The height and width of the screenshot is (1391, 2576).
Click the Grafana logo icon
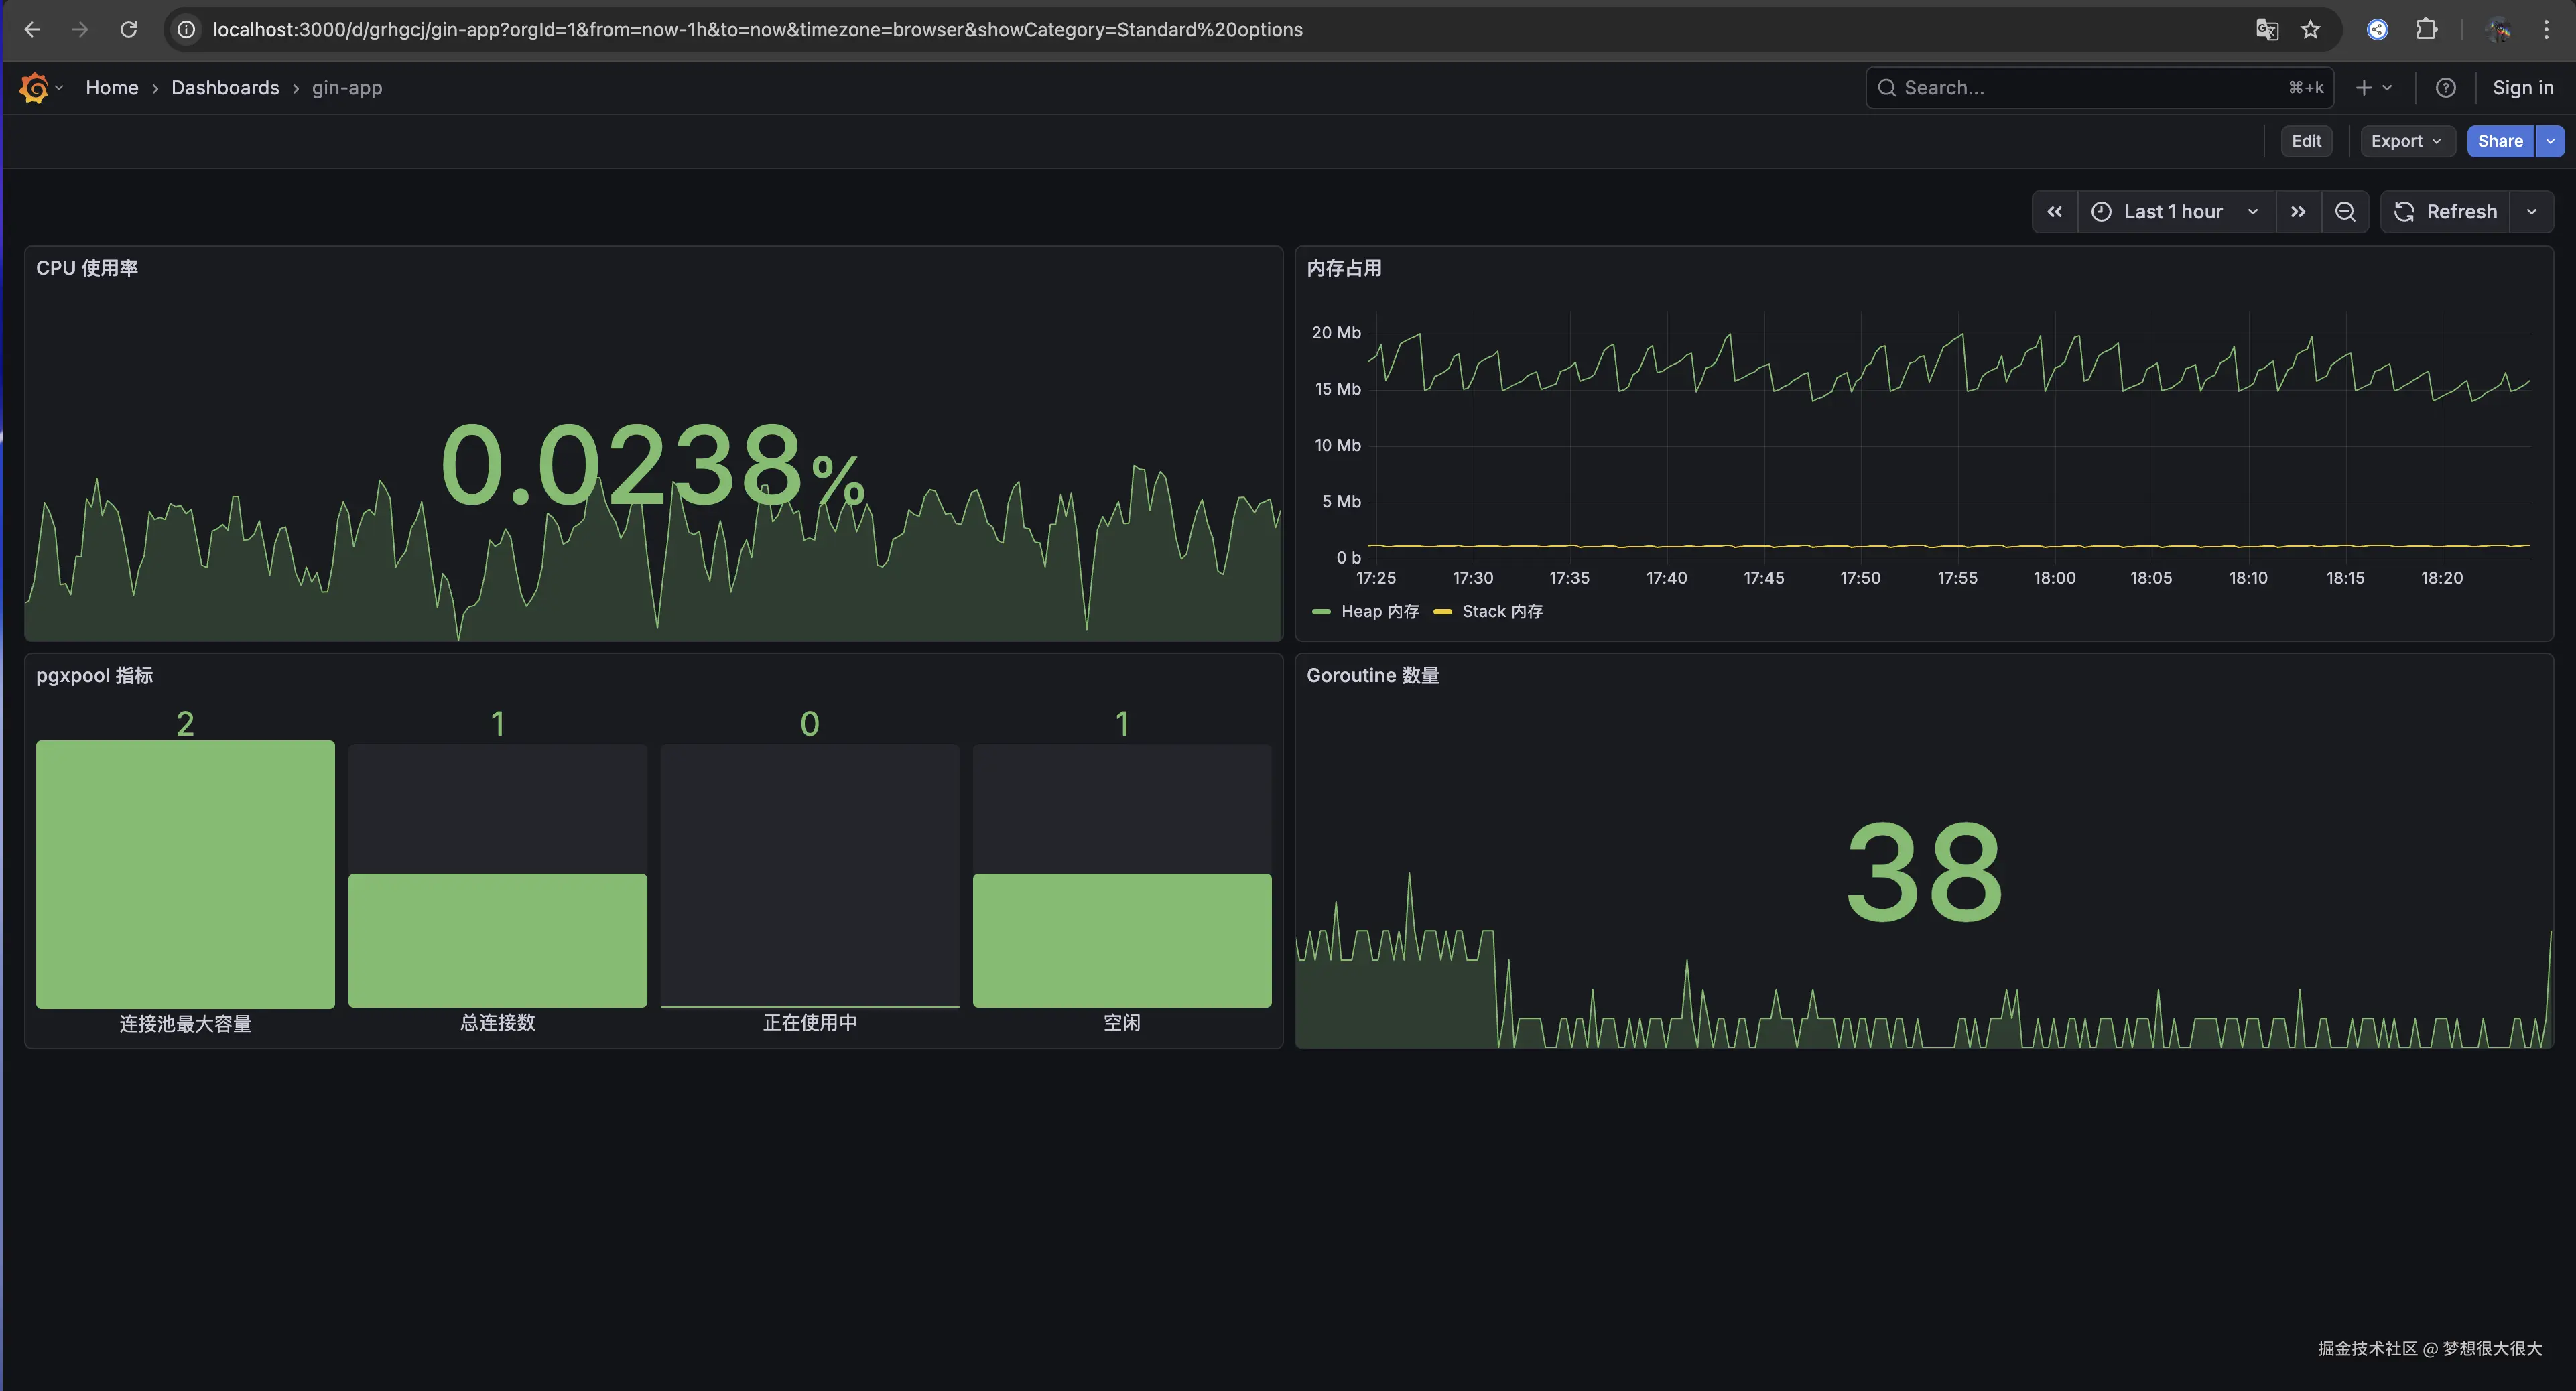pyautogui.click(x=33, y=88)
